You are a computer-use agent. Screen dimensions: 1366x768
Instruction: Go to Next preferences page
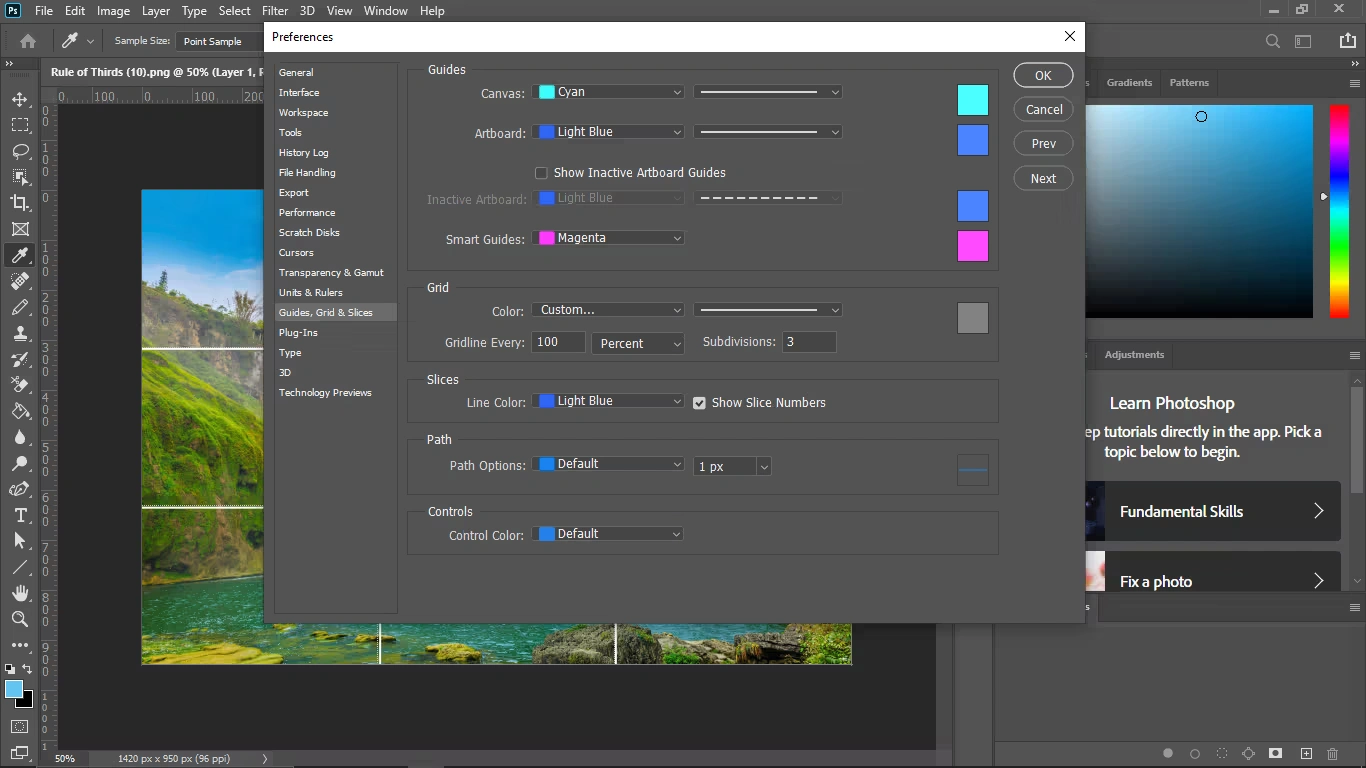pyautogui.click(x=1043, y=178)
